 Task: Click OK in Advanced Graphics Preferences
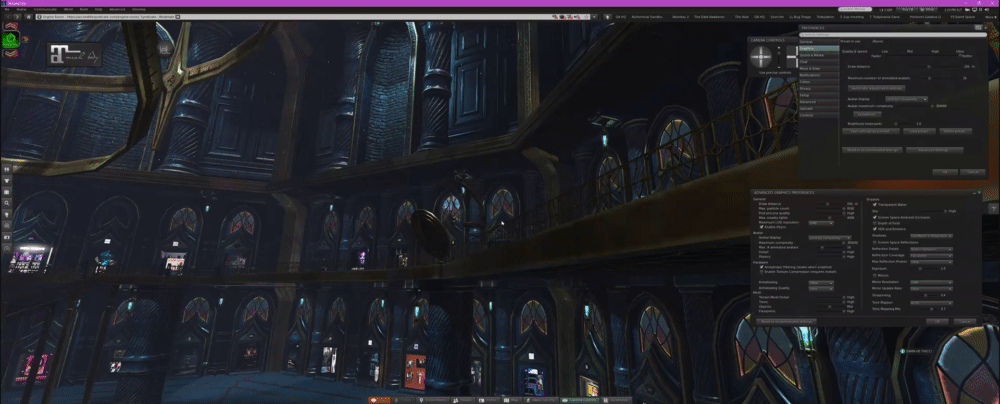pyautogui.click(x=937, y=322)
